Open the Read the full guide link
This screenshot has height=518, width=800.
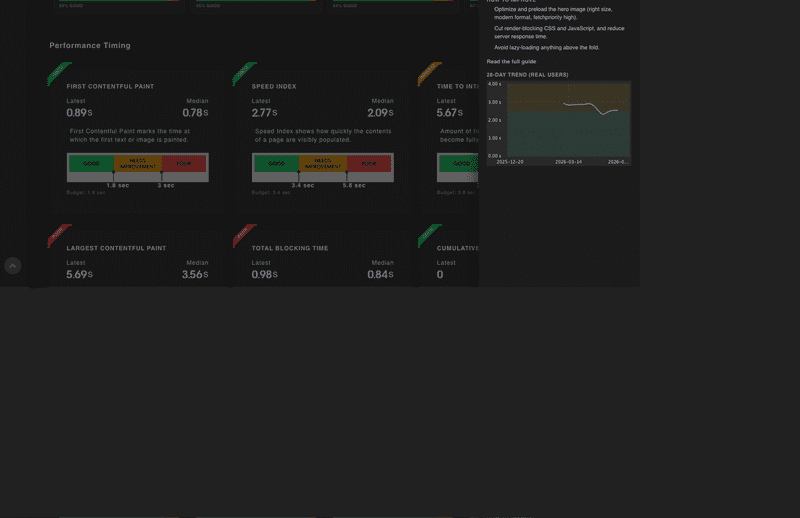point(511,62)
